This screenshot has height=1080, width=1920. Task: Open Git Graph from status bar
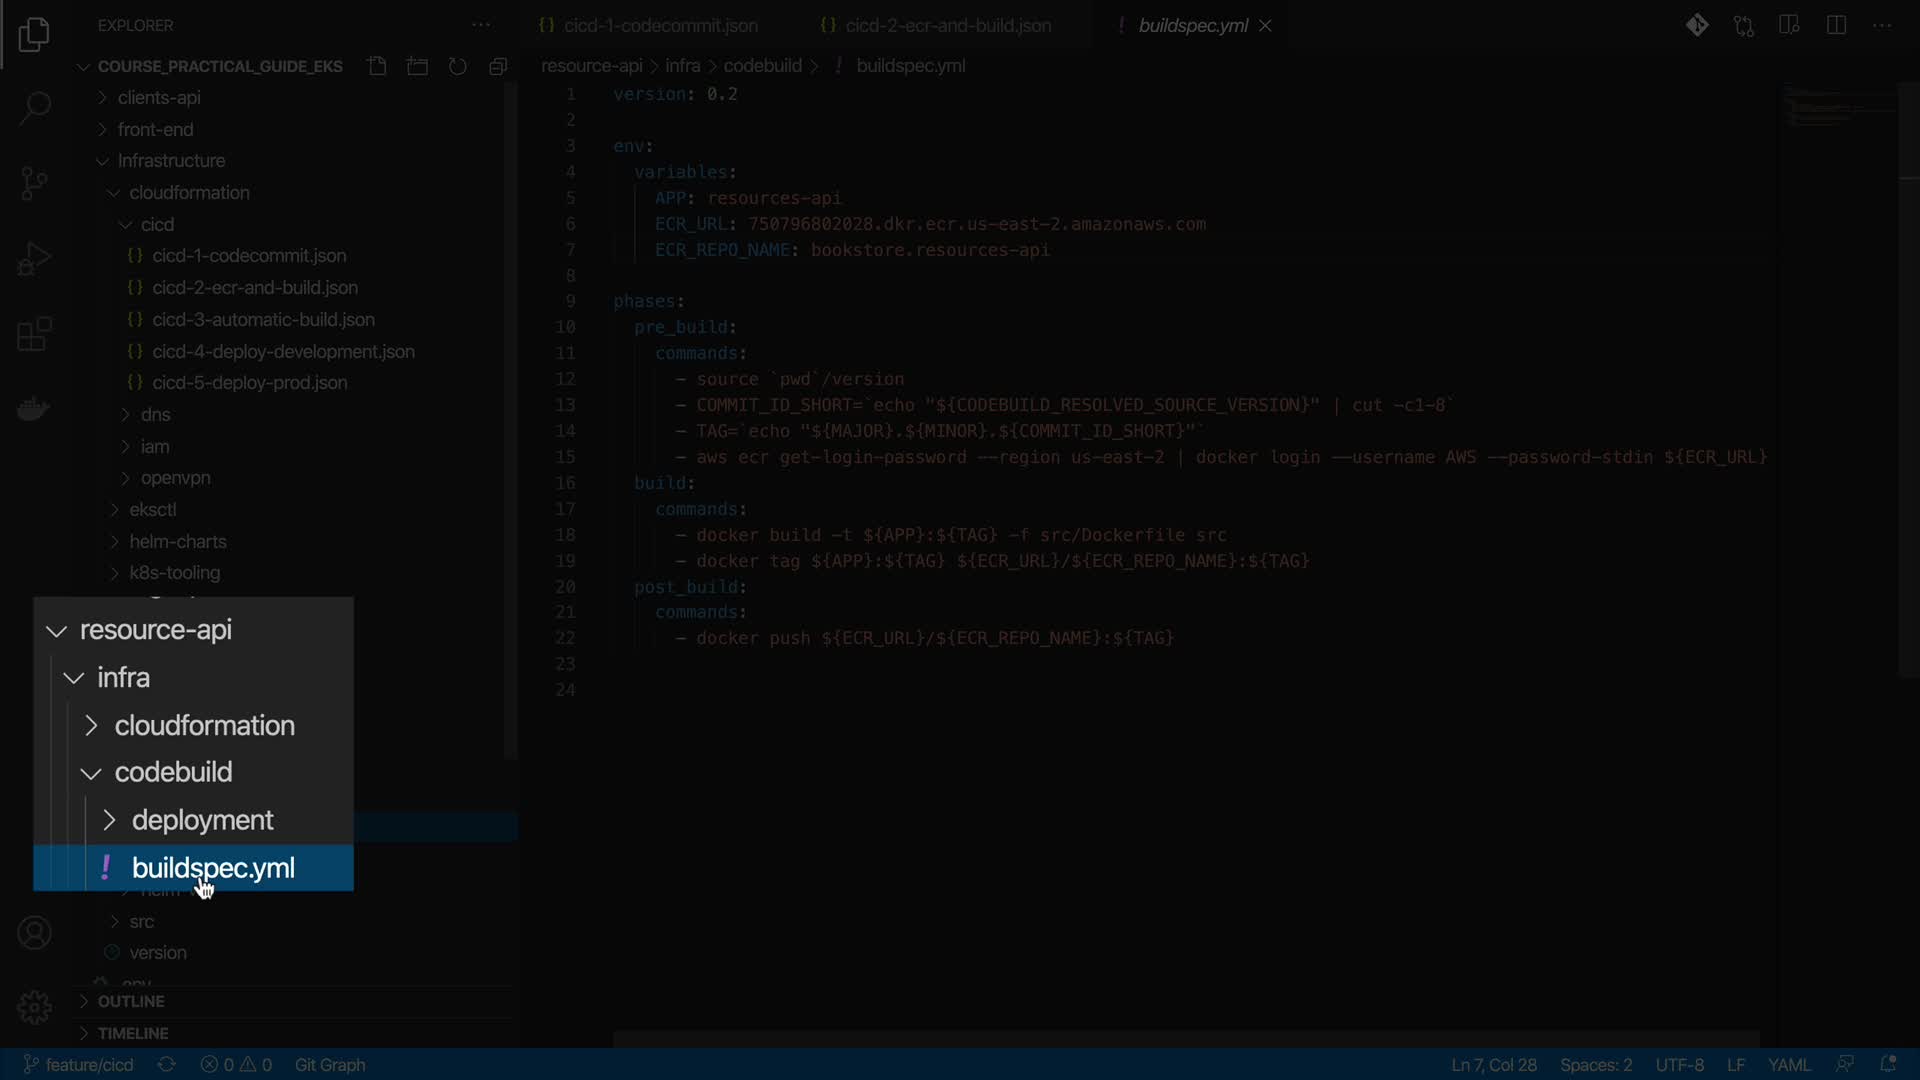330,1065
